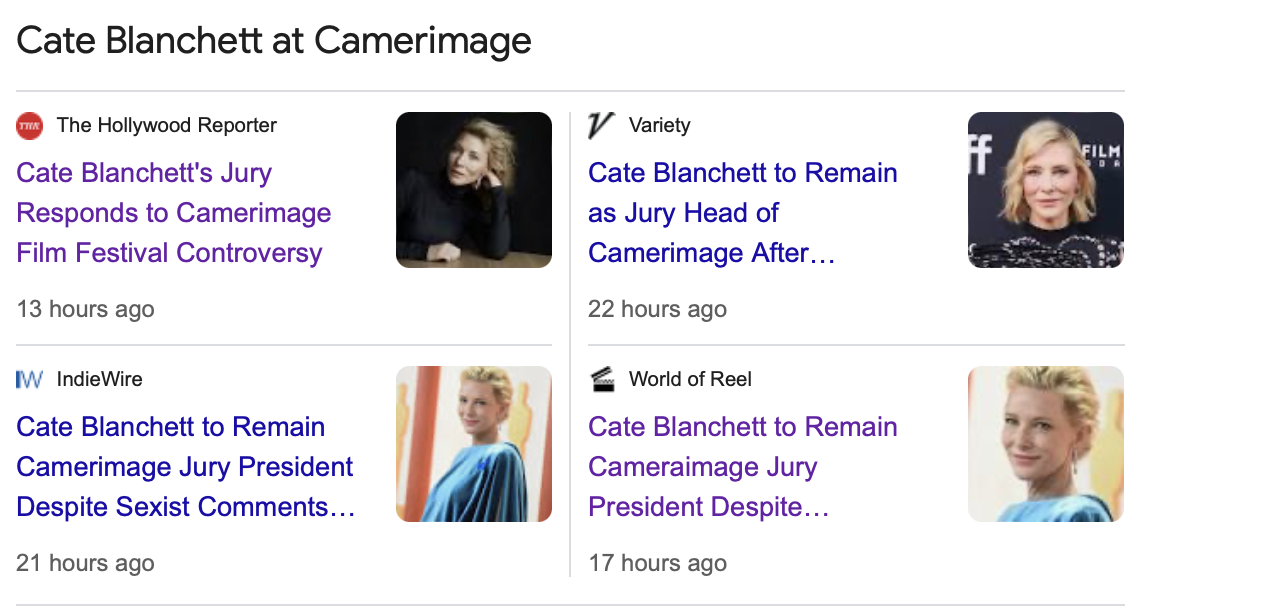This screenshot has width=1280, height=614.
Task: Open "Remain Cameraimage Jury President" headline link
Action: coord(742,467)
